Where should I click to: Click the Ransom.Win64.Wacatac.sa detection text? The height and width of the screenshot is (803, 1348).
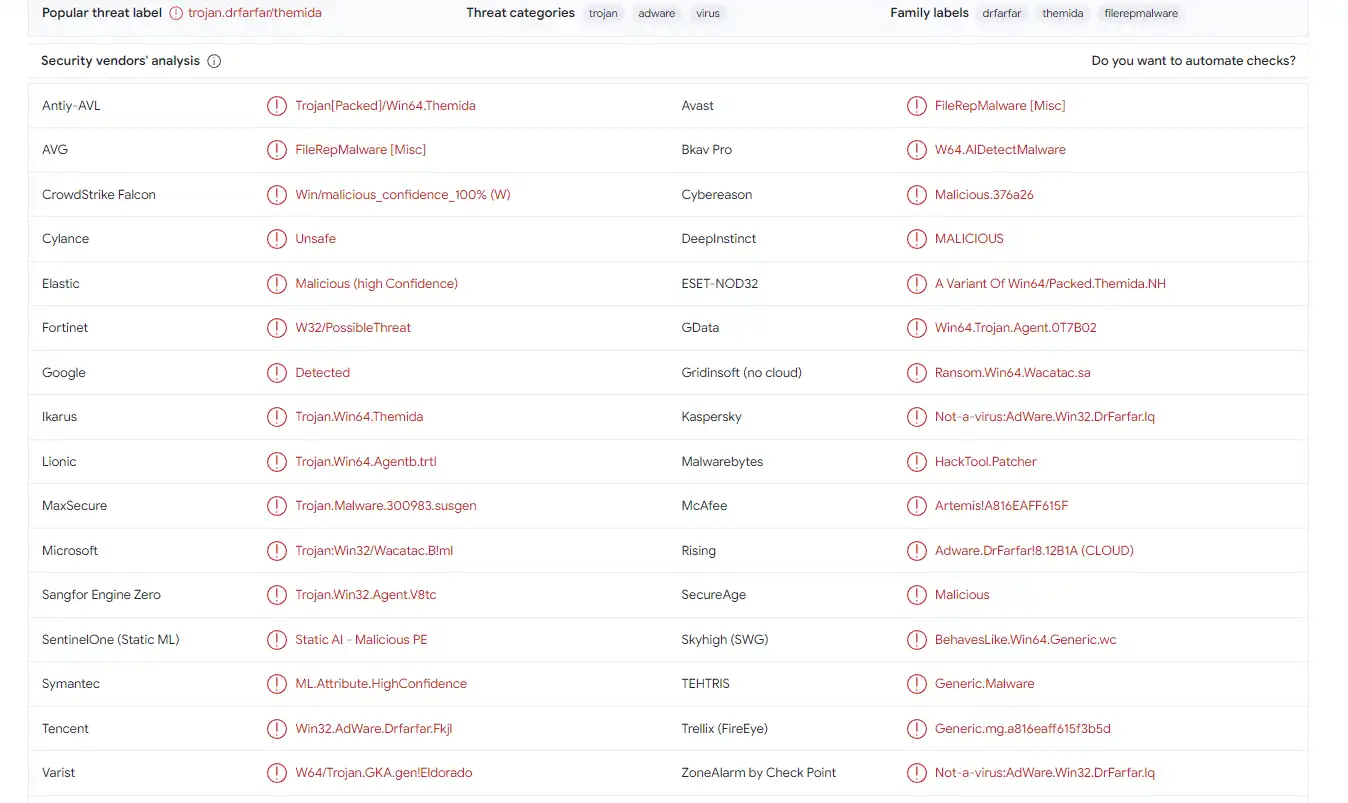(x=1013, y=373)
